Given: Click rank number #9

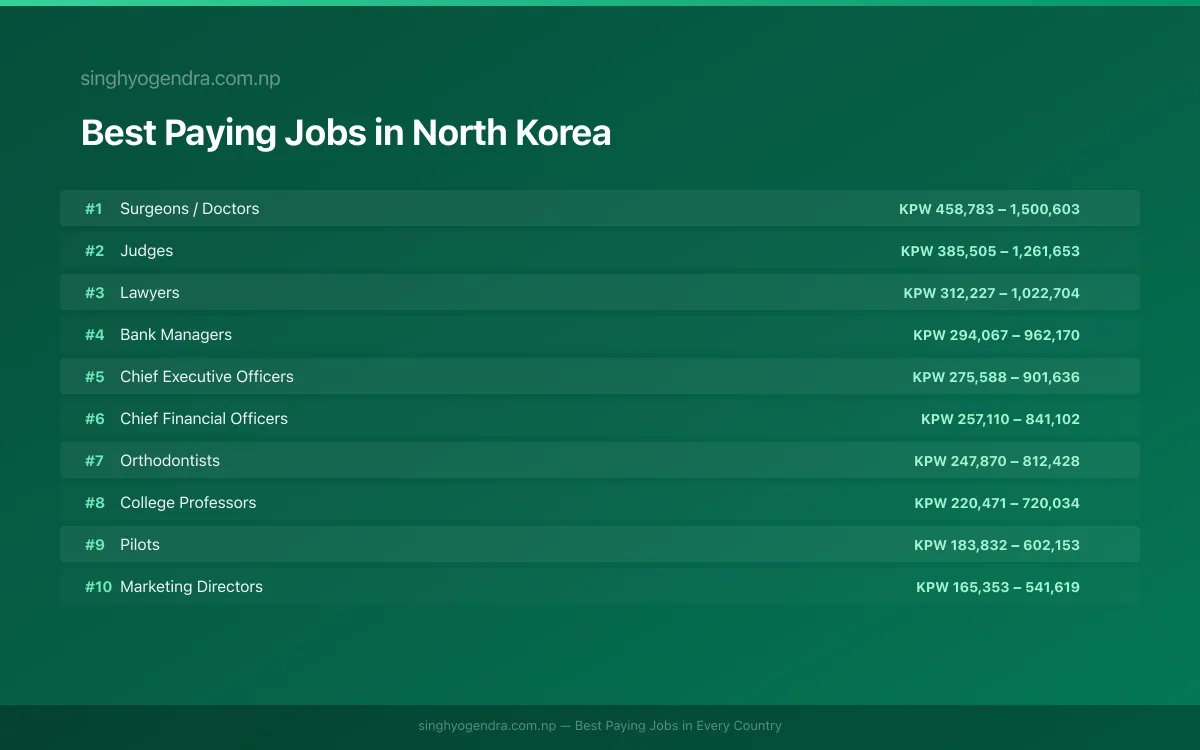Looking at the screenshot, I should point(94,545).
